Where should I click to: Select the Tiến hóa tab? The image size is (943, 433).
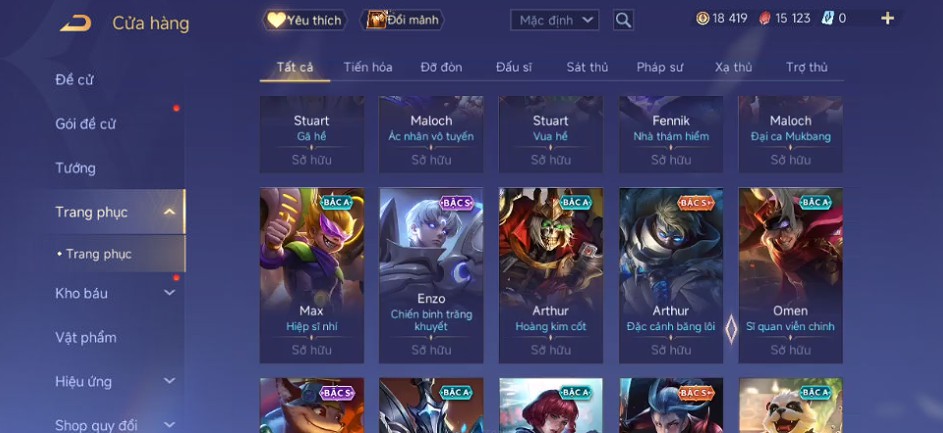click(368, 67)
